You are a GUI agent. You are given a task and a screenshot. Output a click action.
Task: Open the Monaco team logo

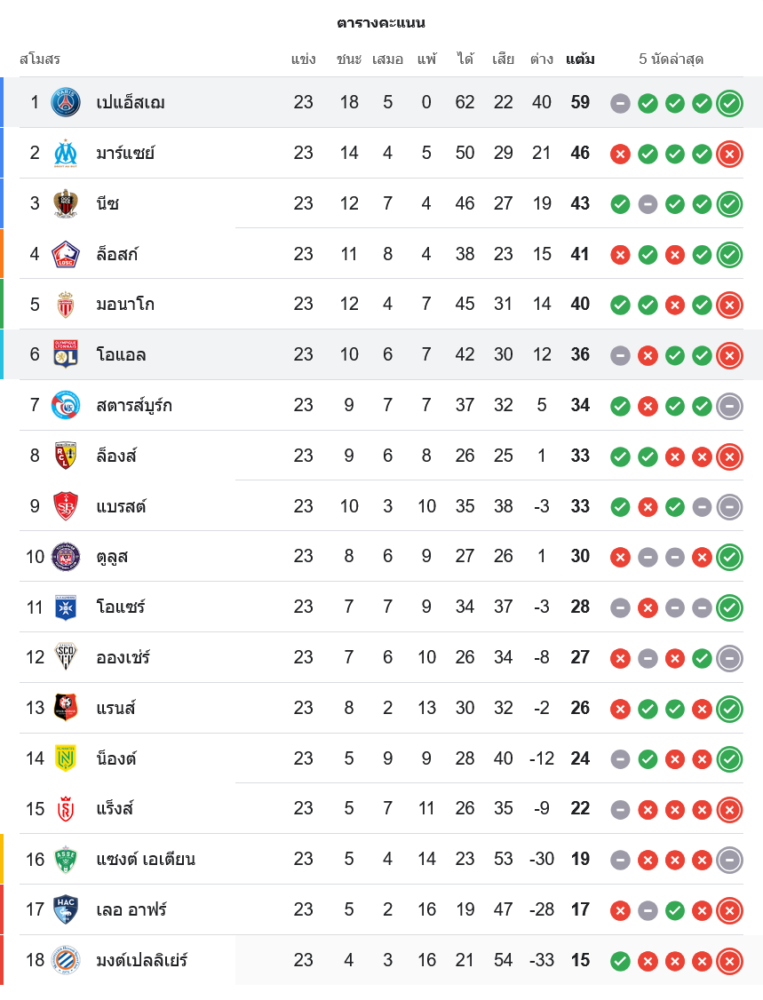tap(66, 304)
